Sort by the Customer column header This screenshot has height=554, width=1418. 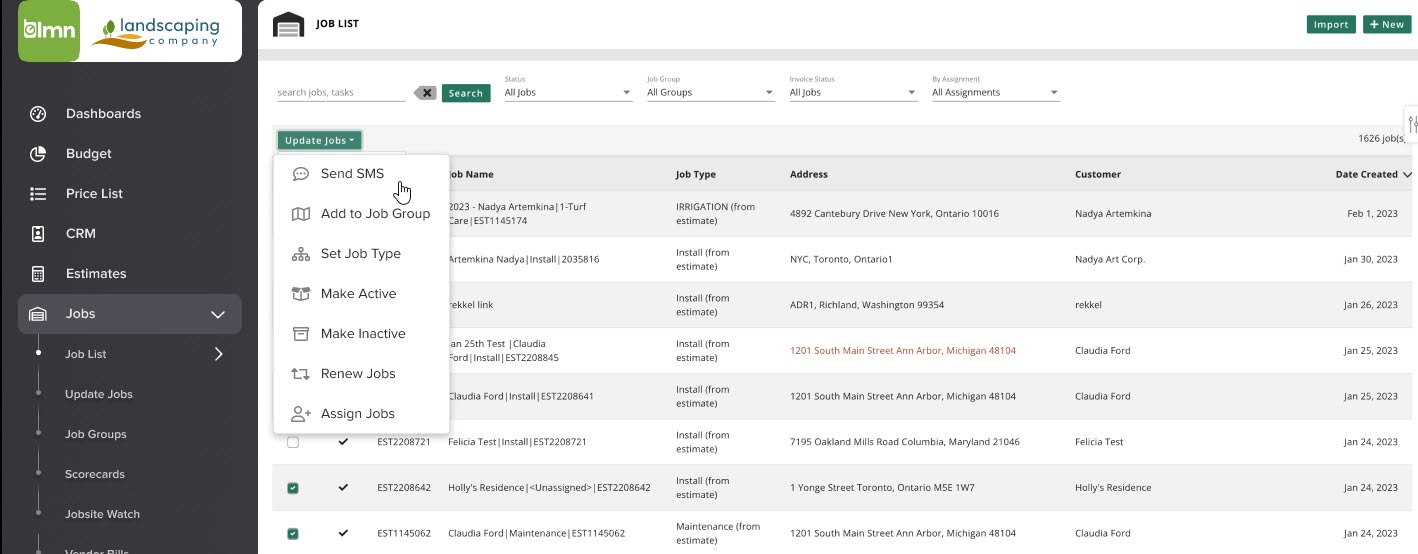(1098, 175)
